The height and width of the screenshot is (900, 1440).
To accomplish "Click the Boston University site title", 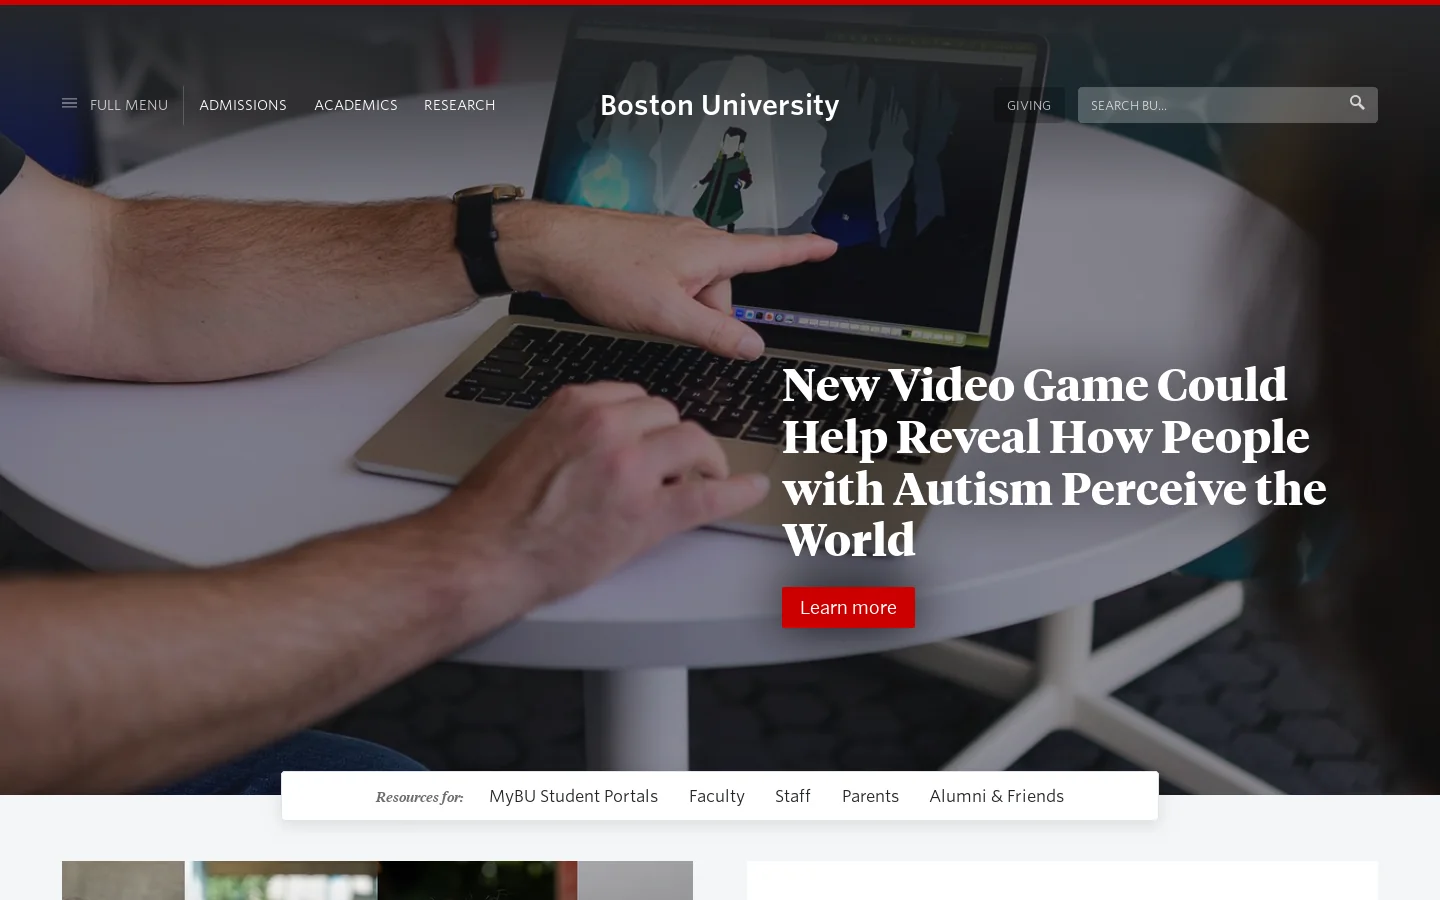I will pyautogui.click(x=720, y=105).
